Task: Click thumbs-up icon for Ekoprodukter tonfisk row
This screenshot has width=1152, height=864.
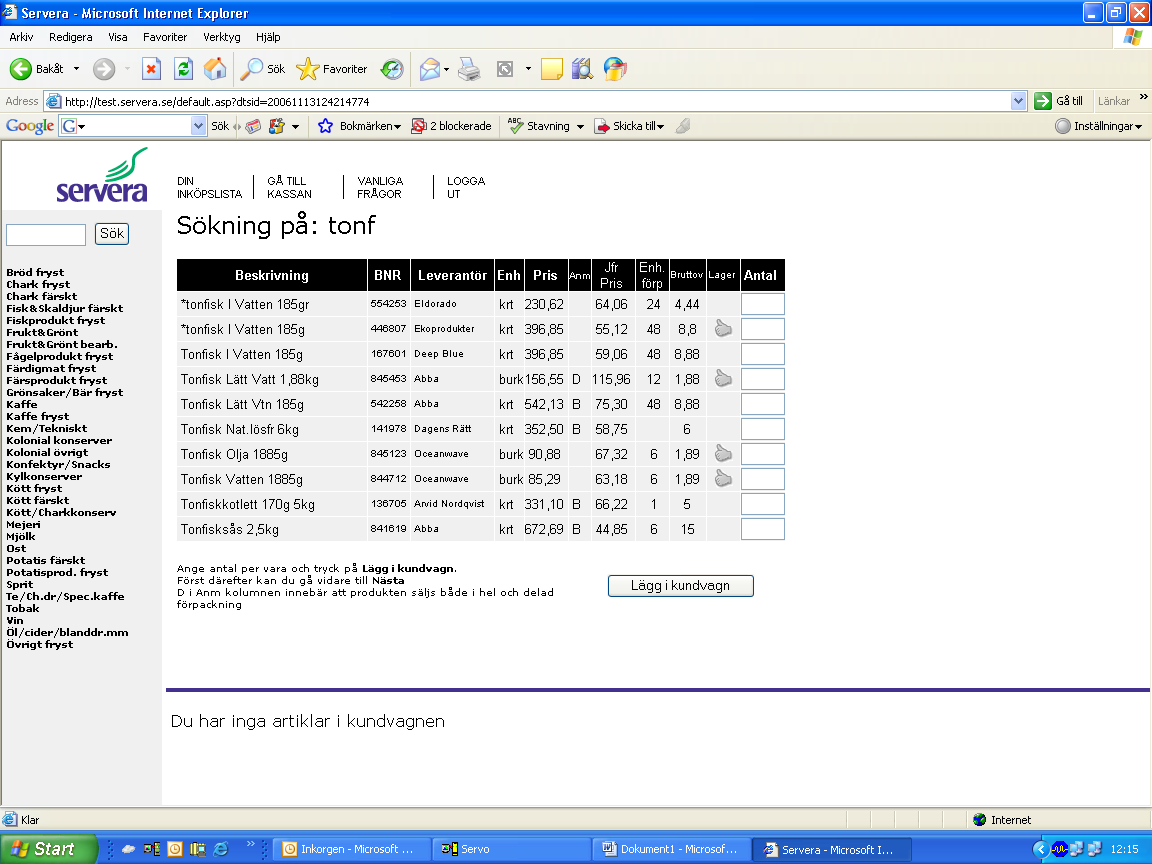Action: (723, 328)
